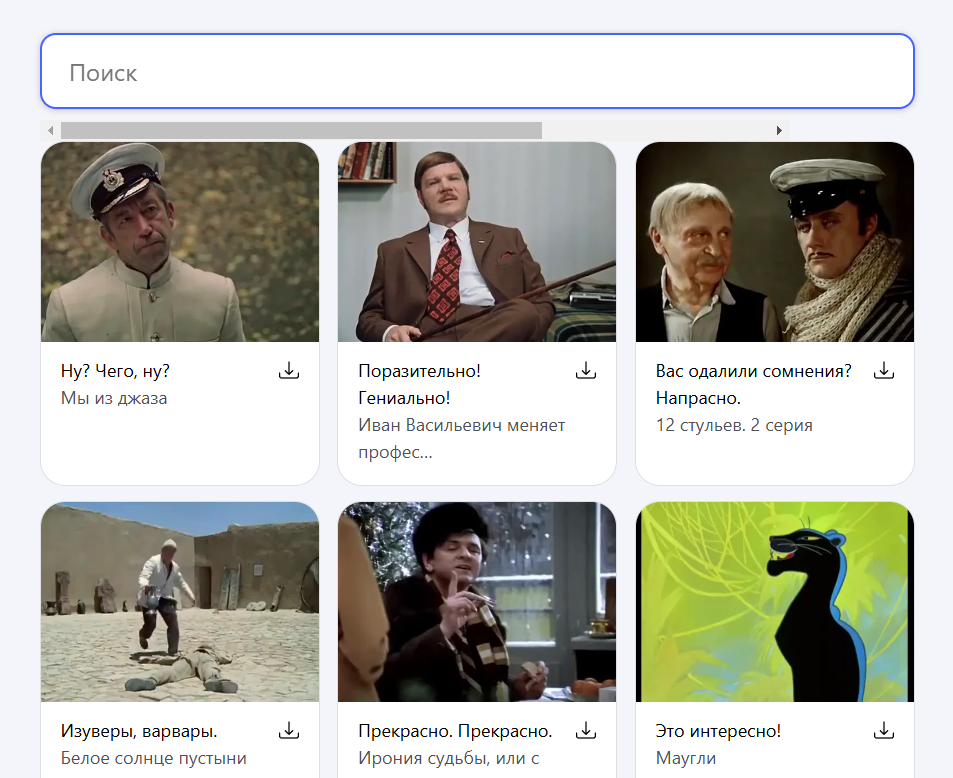Click the horizontal scrollbar right arrow

click(779, 130)
